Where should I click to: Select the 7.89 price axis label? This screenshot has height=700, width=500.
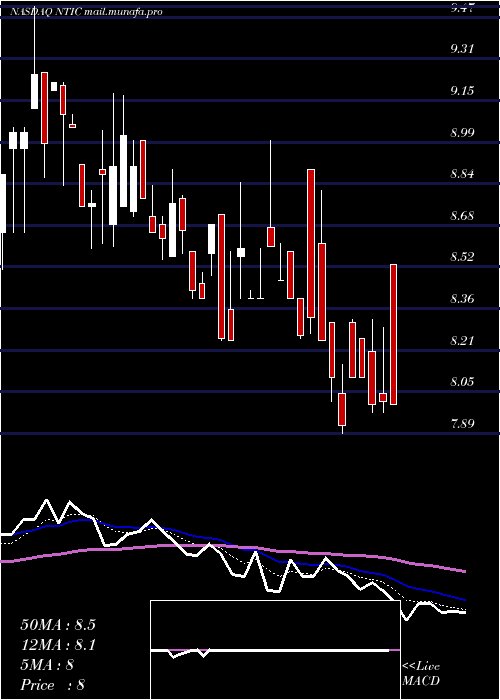(x=462, y=424)
